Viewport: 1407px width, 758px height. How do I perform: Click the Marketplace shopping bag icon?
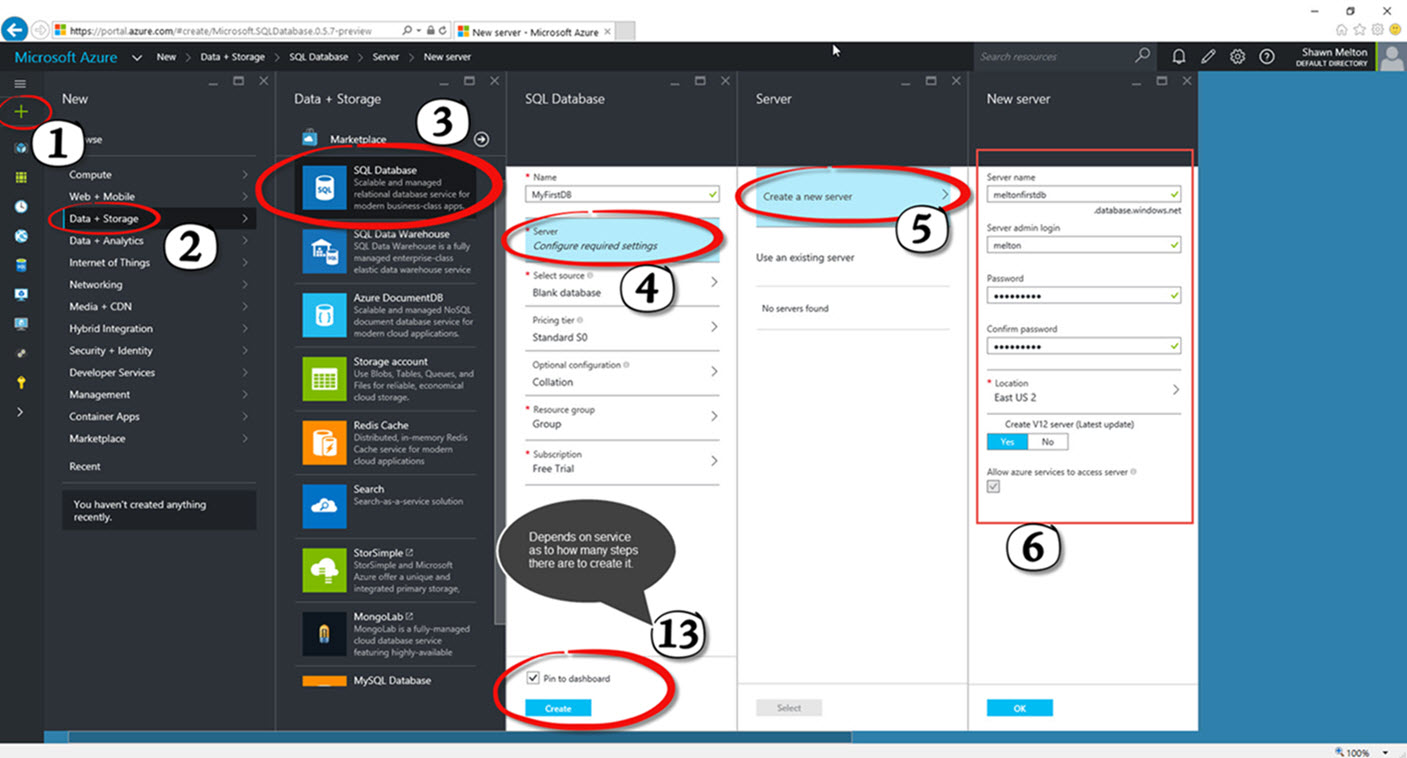click(310, 138)
